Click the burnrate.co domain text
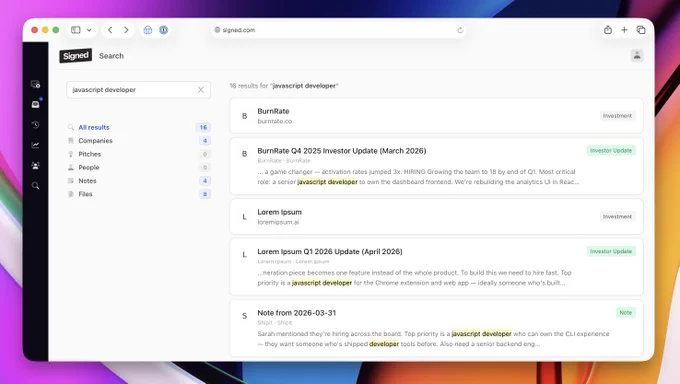680x384 pixels. point(275,121)
